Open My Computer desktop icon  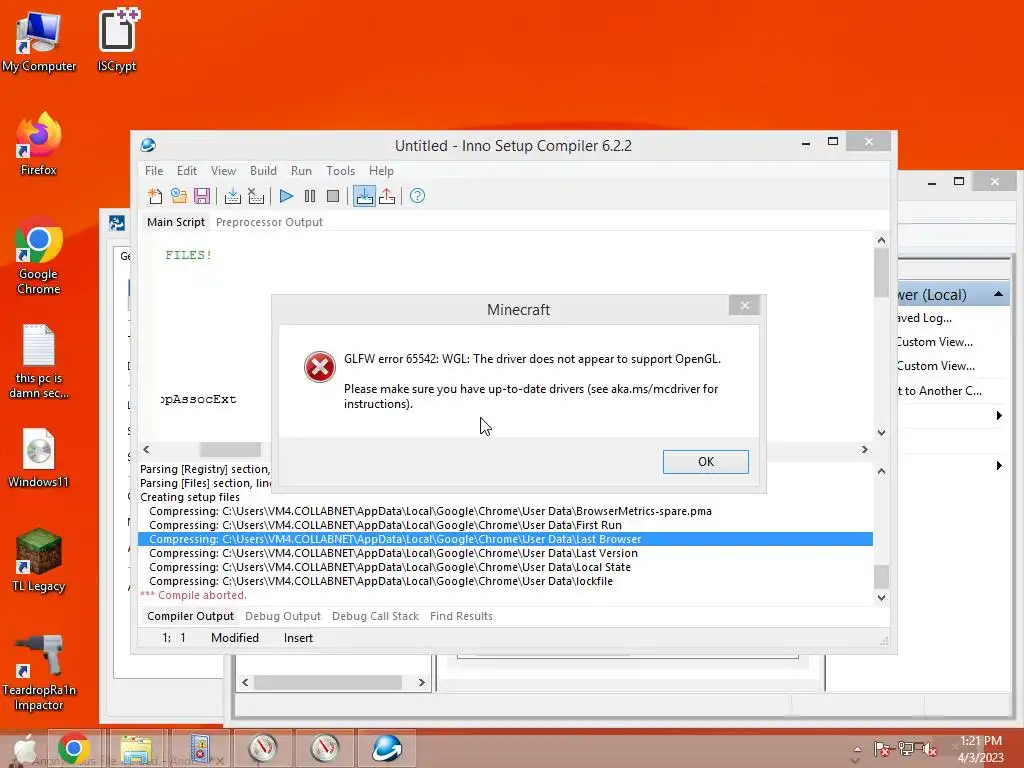(x=39, y=42)
